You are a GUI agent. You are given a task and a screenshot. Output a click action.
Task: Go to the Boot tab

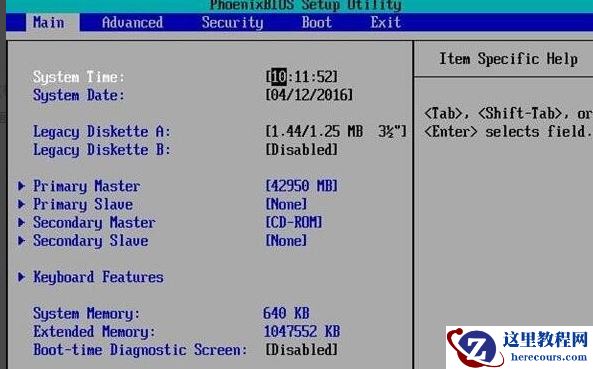[317, 23]
